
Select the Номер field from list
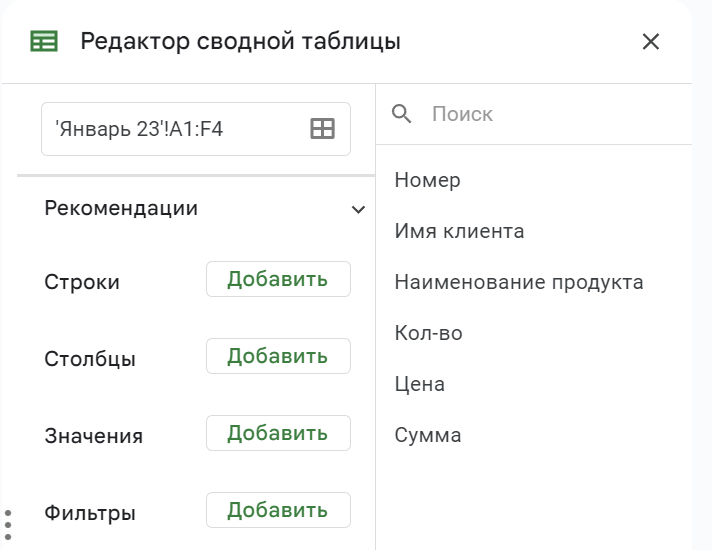pyautogui.click(x=427, y=181)
